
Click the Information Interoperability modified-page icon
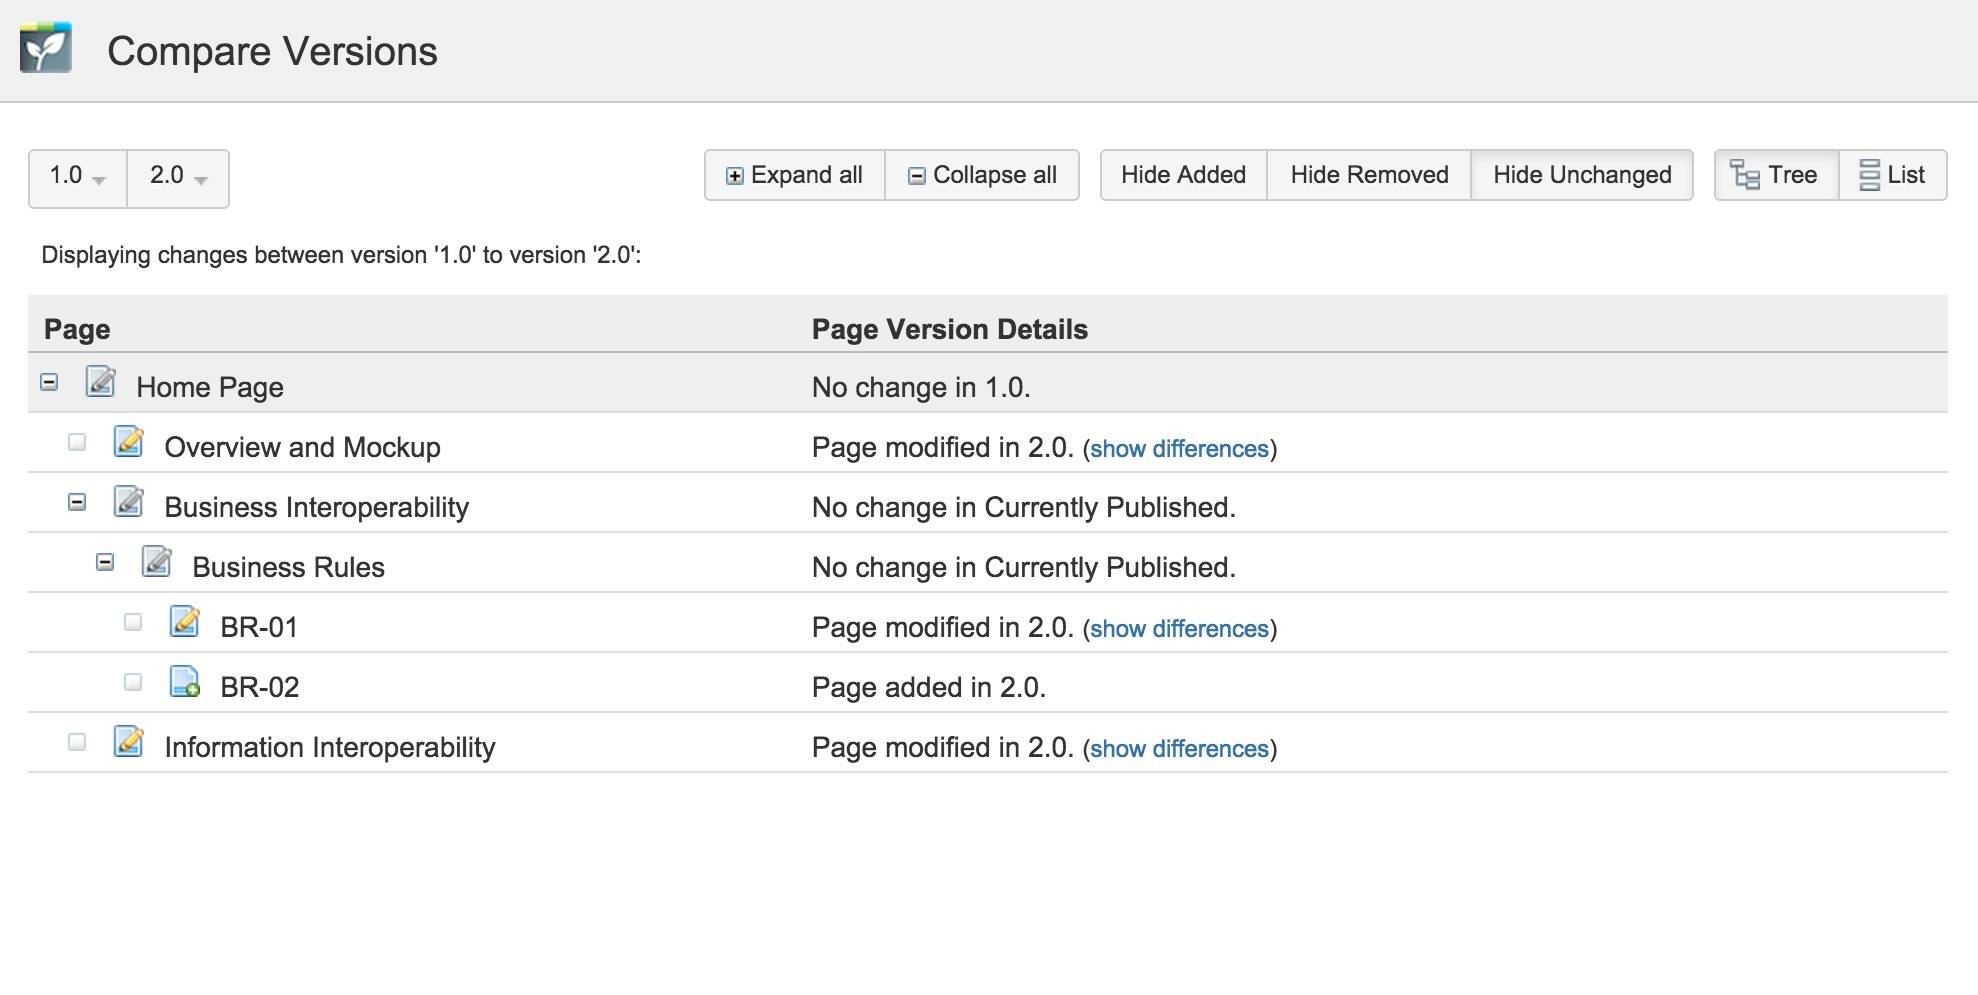pyautogui.click(x=129, y=742)
